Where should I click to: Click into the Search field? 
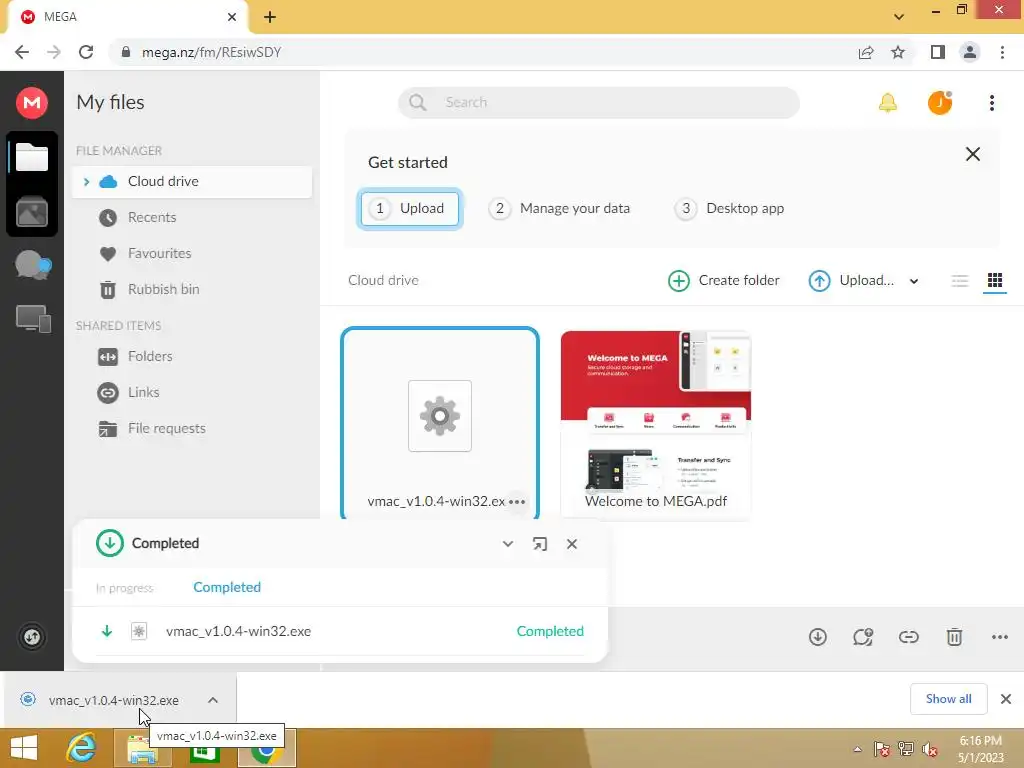click(x=599, y=103)
